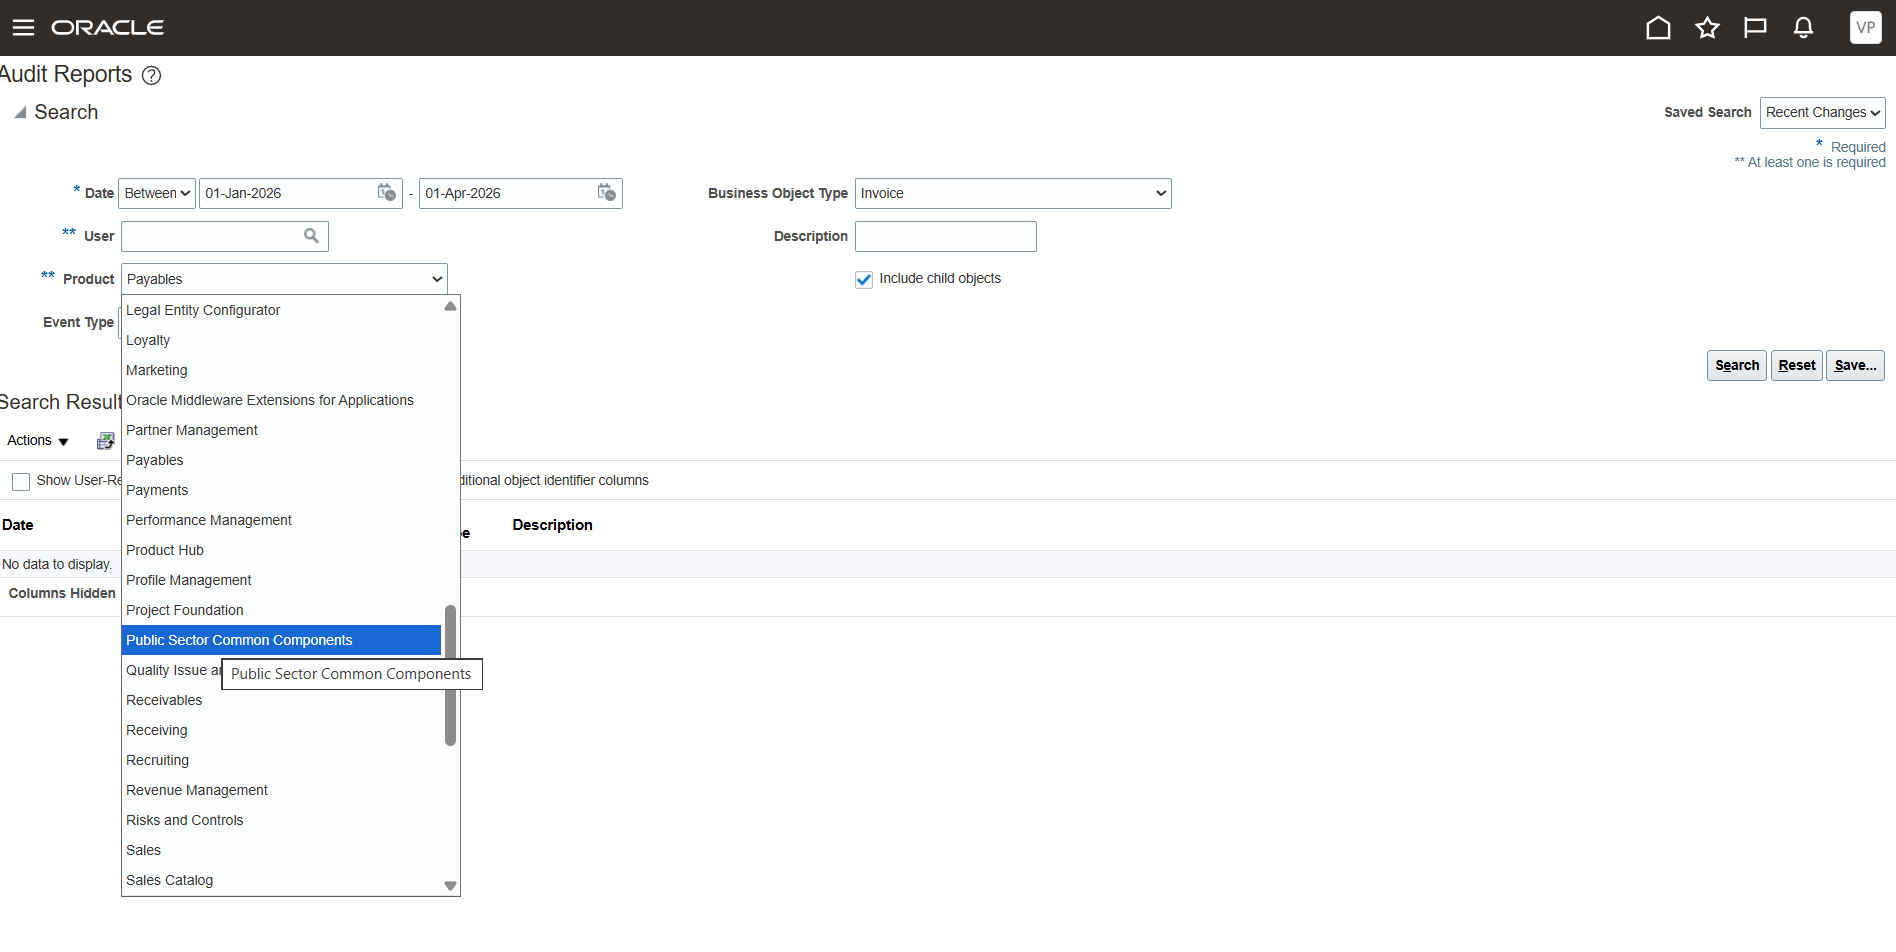
Task: Select Oracle Middleware Extensions for Applications
Action: click(281, 400)
